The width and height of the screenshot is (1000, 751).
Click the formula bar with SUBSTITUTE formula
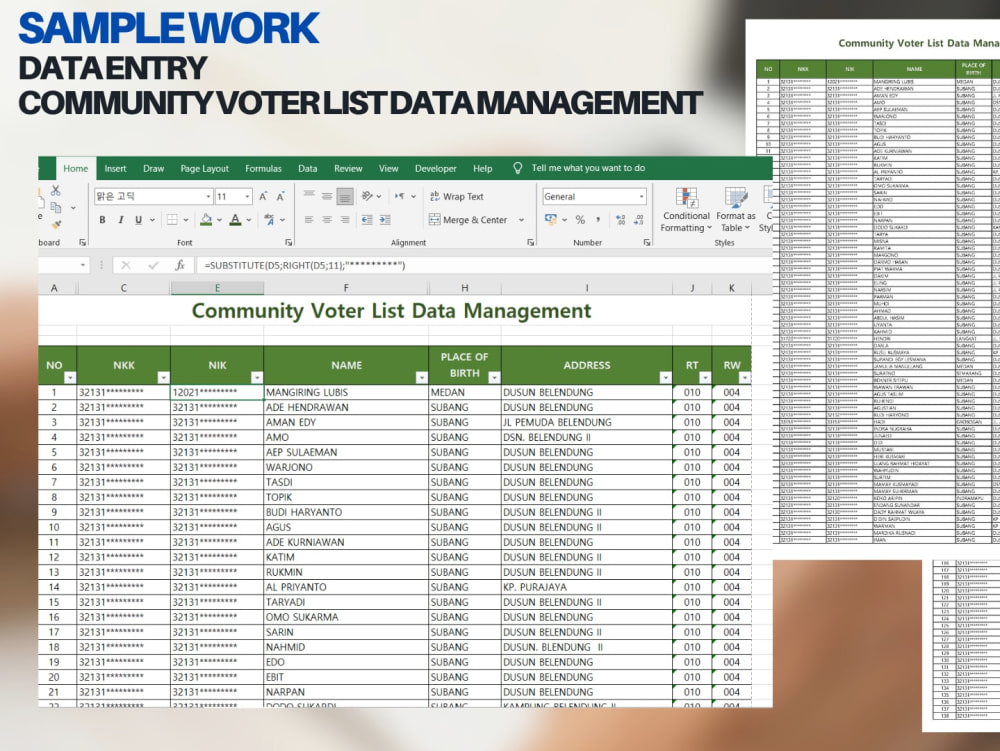(x=483, y=265)
